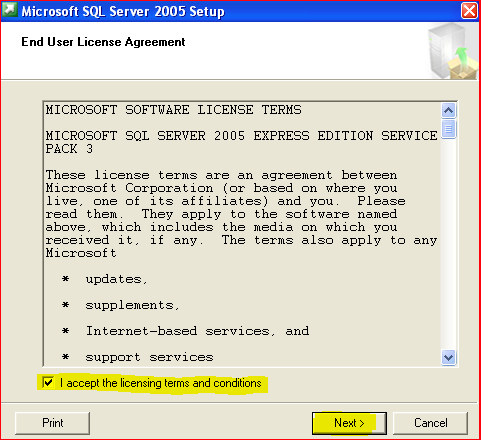Click the scrollbar track below the thumb
Screen dimensions: 481x440
[x=448, y=244]
